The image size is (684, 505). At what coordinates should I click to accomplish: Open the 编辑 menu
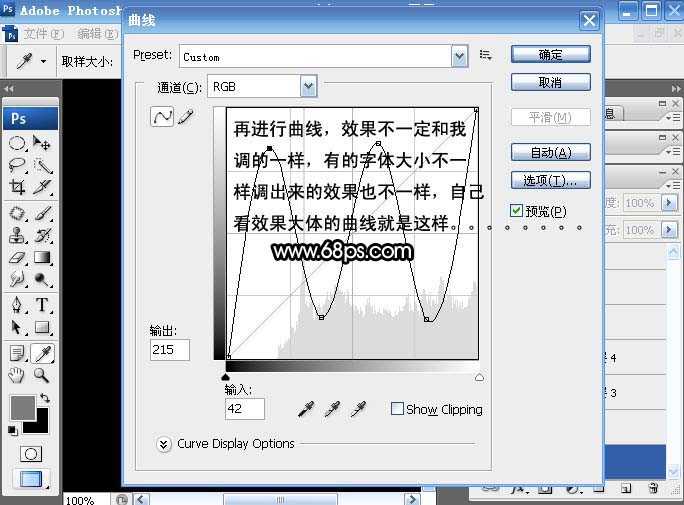(x=98, y=34)
